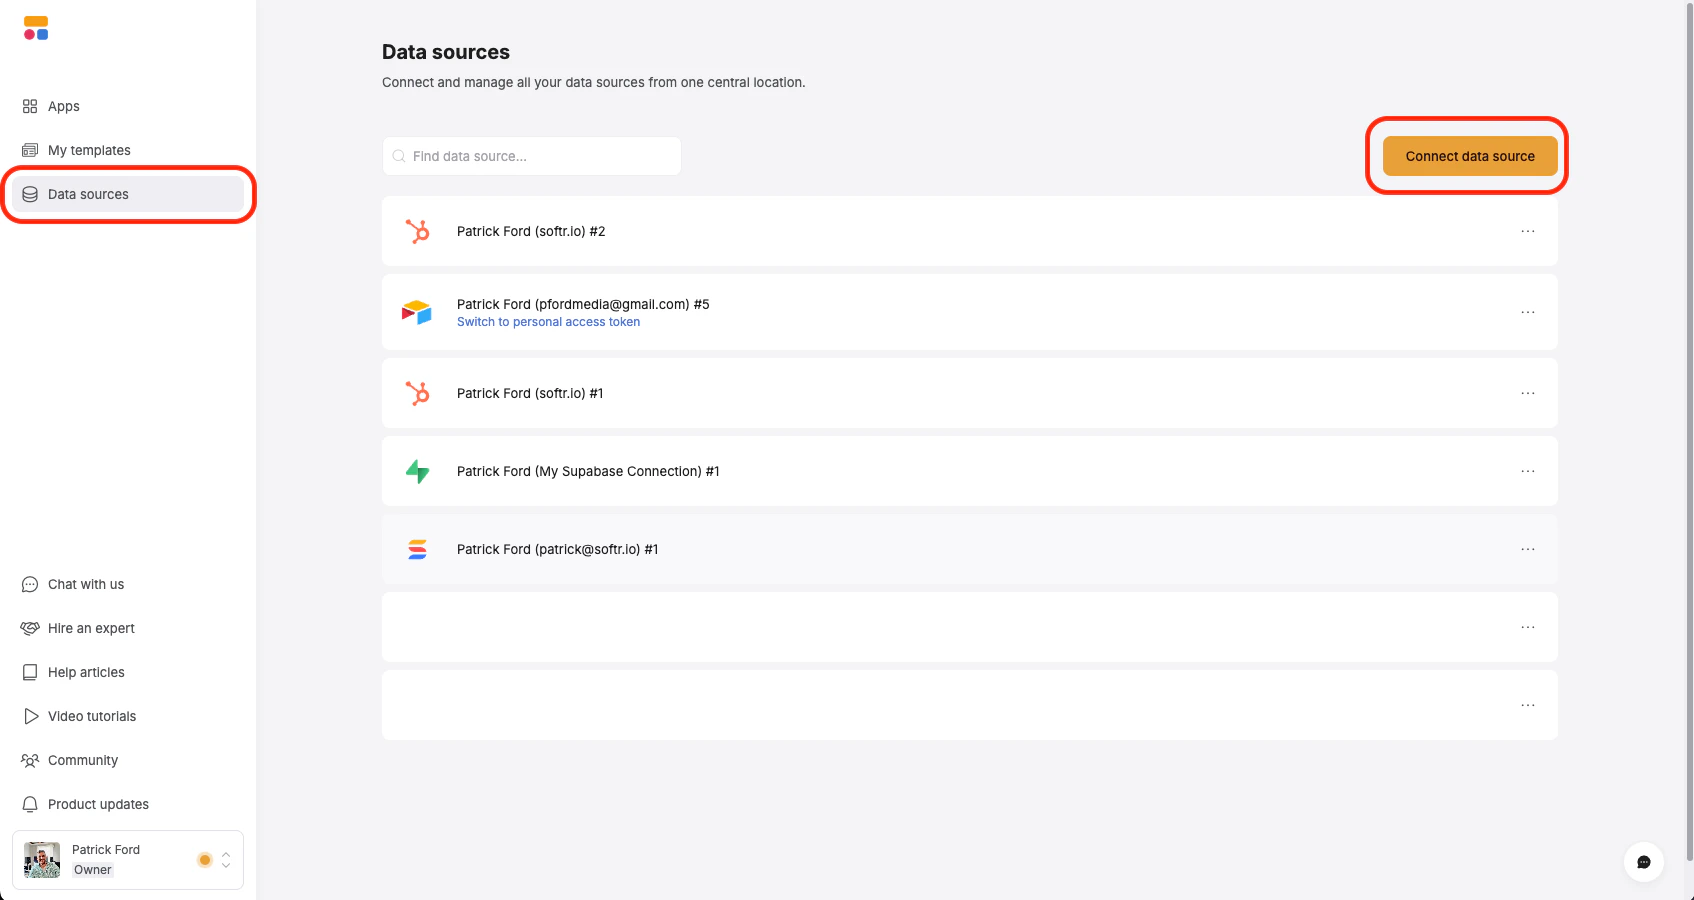Click the Softr logo in the sidebar
The height and width of the screenshot is (900, 1694).
[x=36, y=28]
